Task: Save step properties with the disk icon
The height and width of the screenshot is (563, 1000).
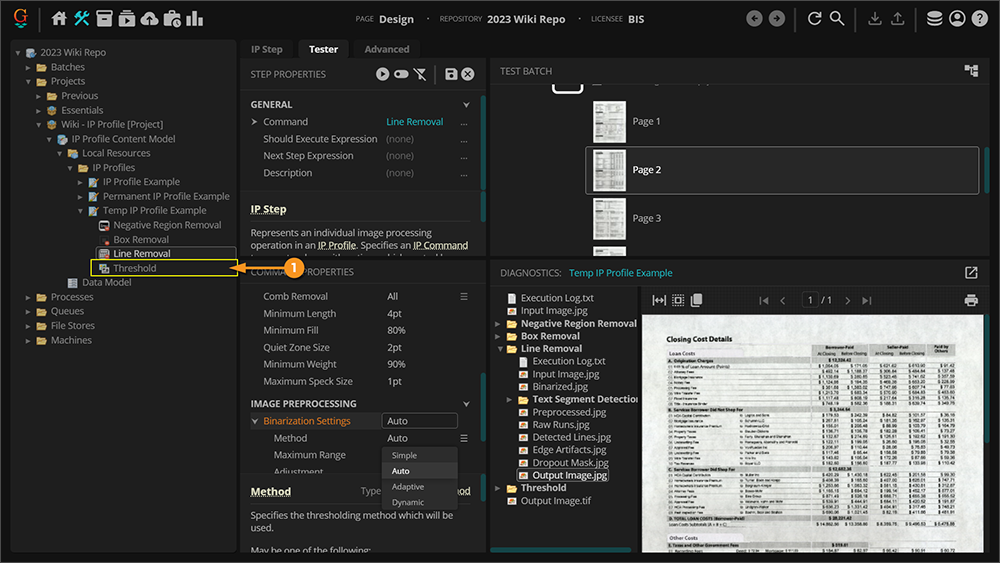Action: pos(451,74)
